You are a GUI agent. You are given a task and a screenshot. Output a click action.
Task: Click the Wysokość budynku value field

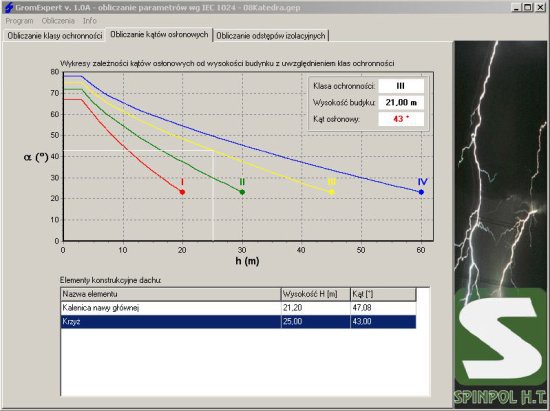401,103
